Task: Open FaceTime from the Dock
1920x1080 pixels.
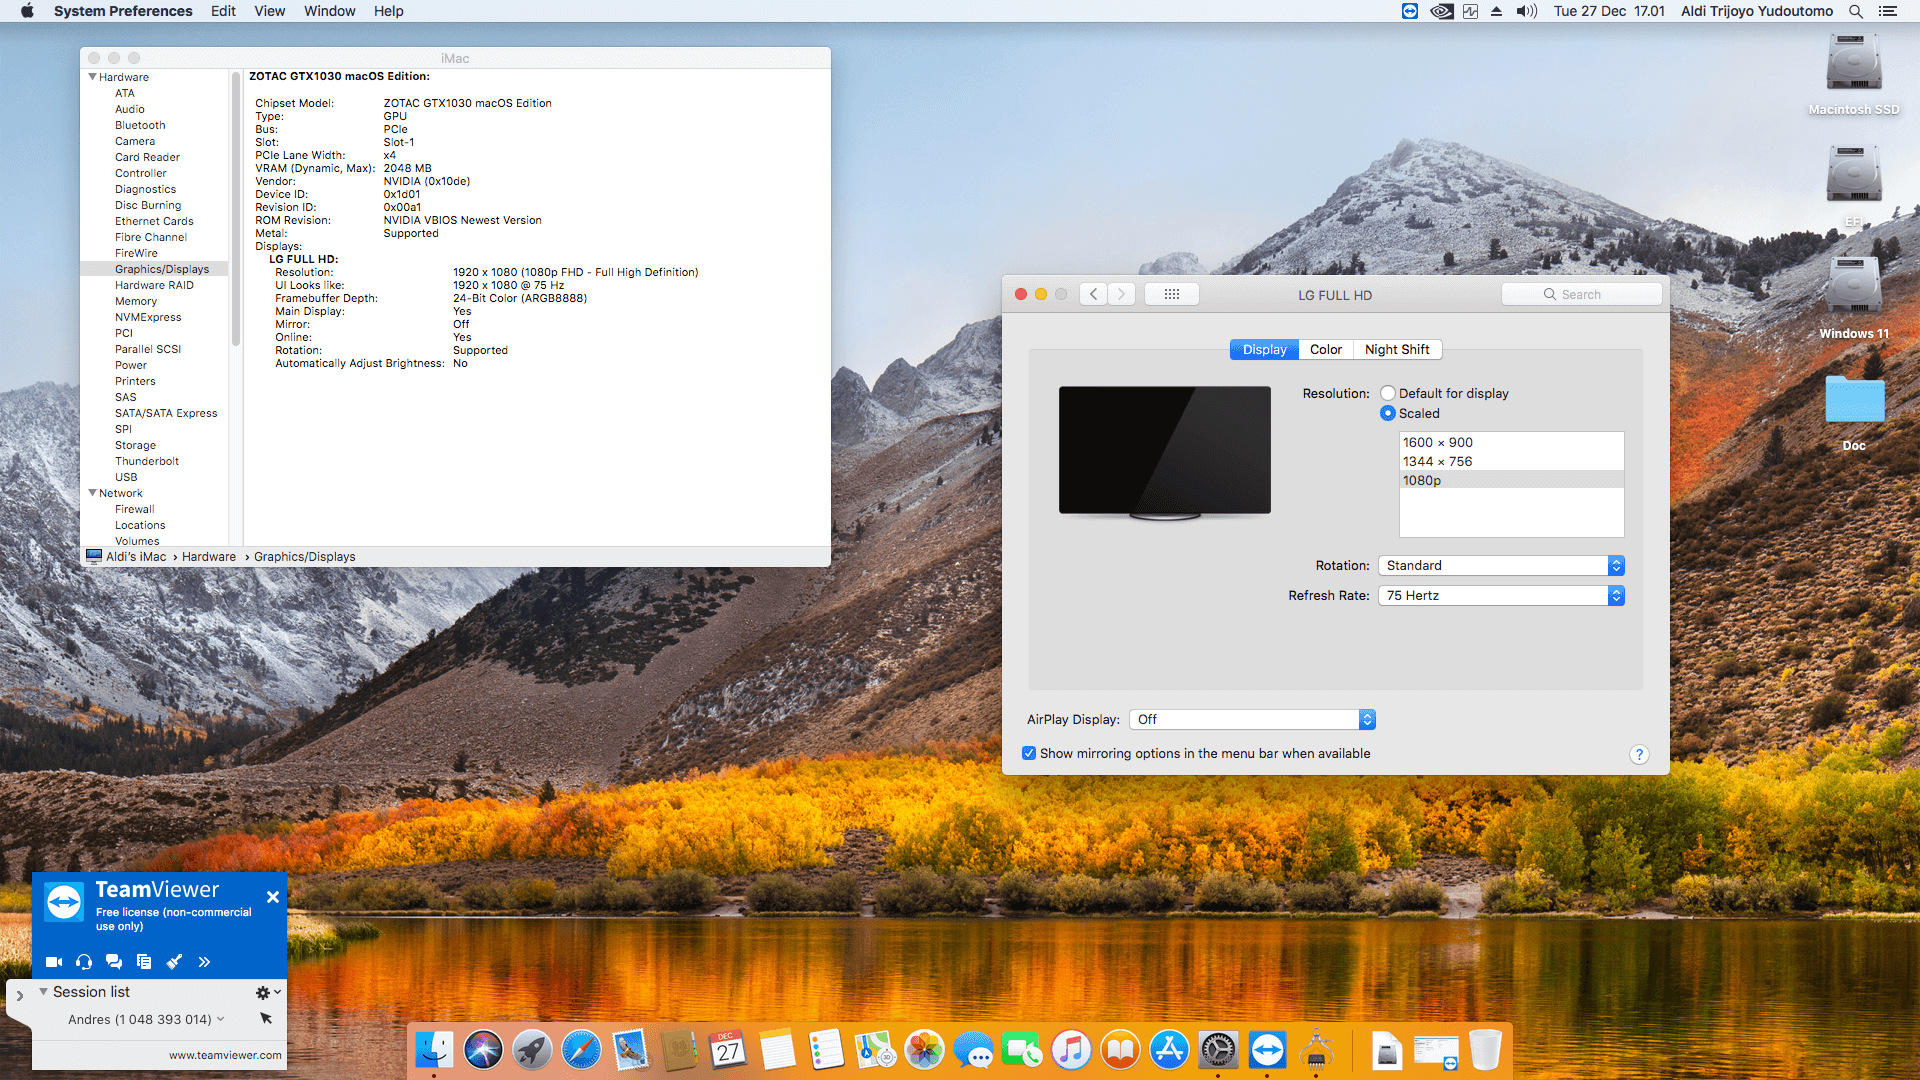Action: 1022,1050
